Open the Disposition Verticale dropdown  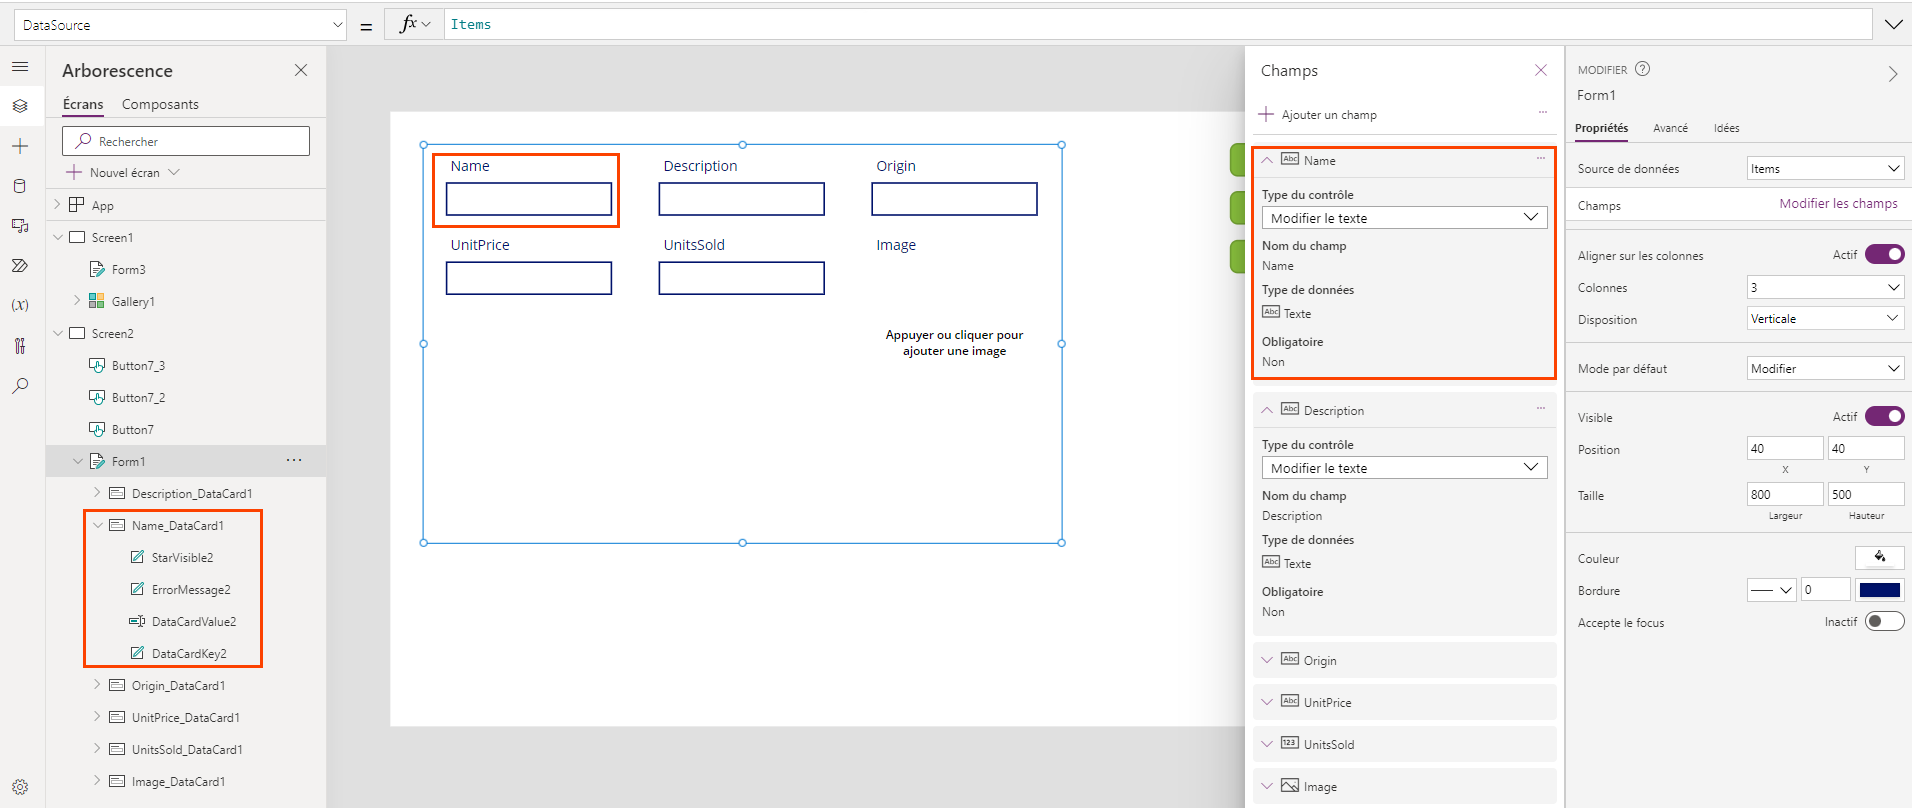point(1825,318)
